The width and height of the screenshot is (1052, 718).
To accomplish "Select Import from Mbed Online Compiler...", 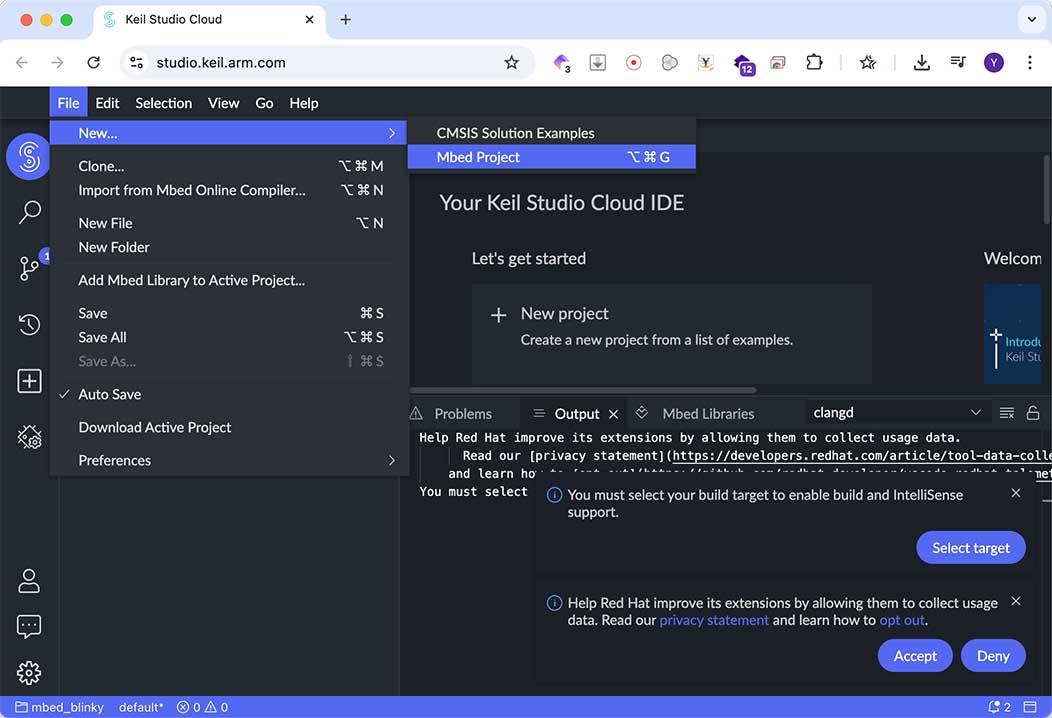I will pos(229,190).
